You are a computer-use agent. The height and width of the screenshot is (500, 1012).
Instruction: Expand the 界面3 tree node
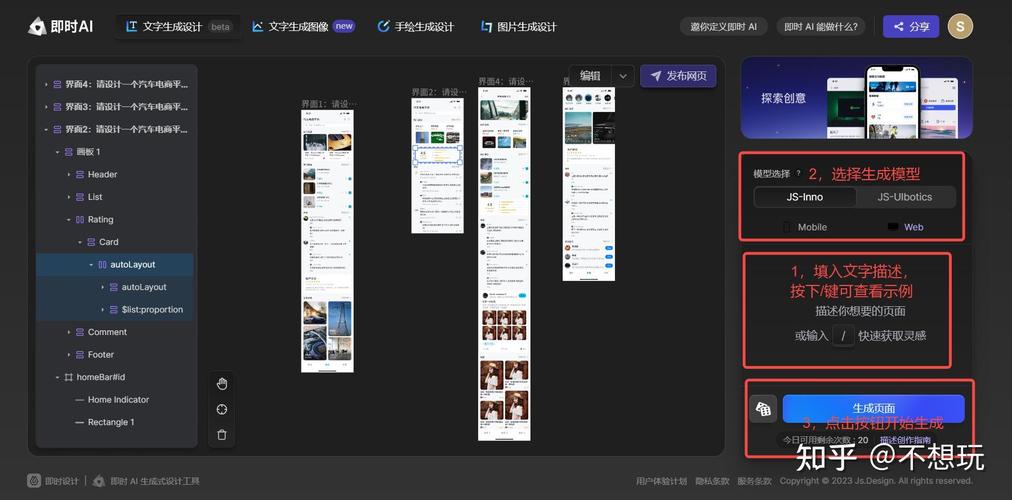(46, 107)
